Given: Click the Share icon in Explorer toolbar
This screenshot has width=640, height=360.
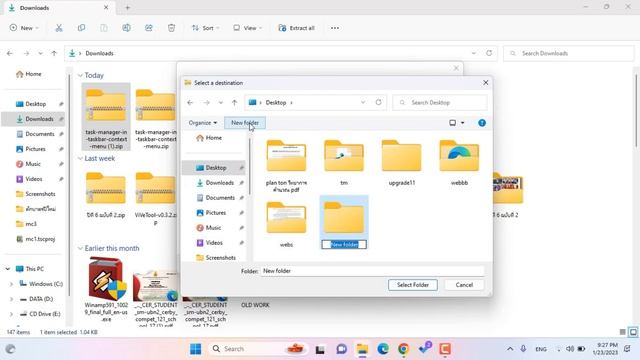Looking at the screenshot, I should (149, 28).
